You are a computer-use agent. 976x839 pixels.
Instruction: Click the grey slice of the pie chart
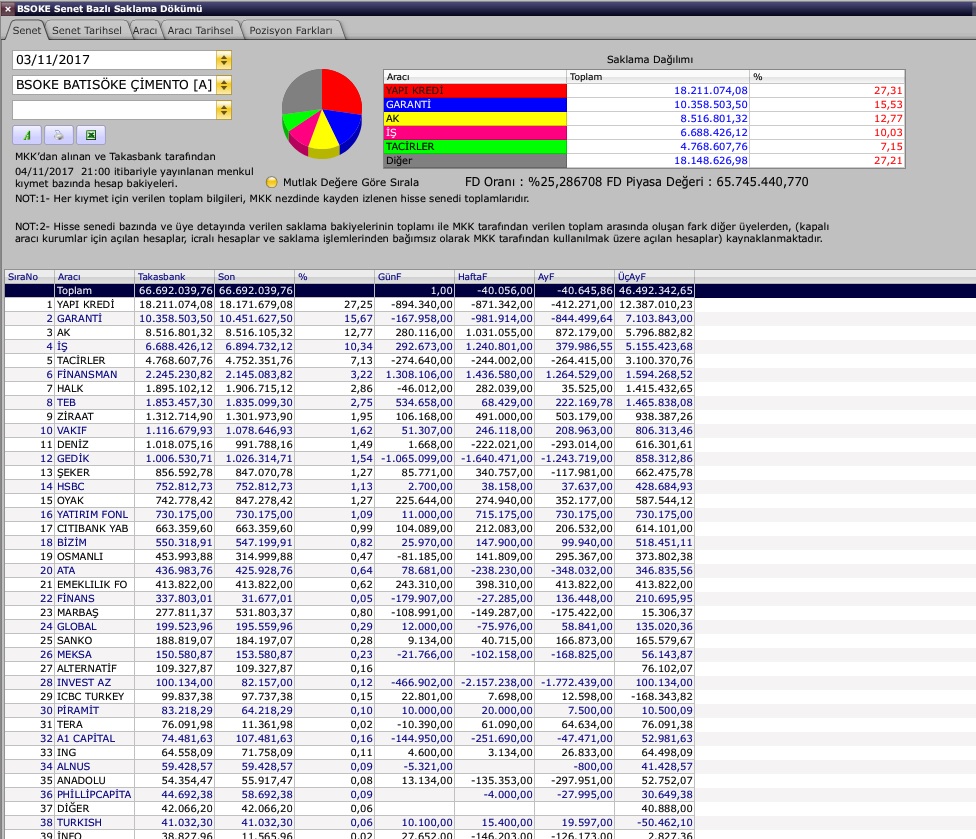[x=302, y=91]
